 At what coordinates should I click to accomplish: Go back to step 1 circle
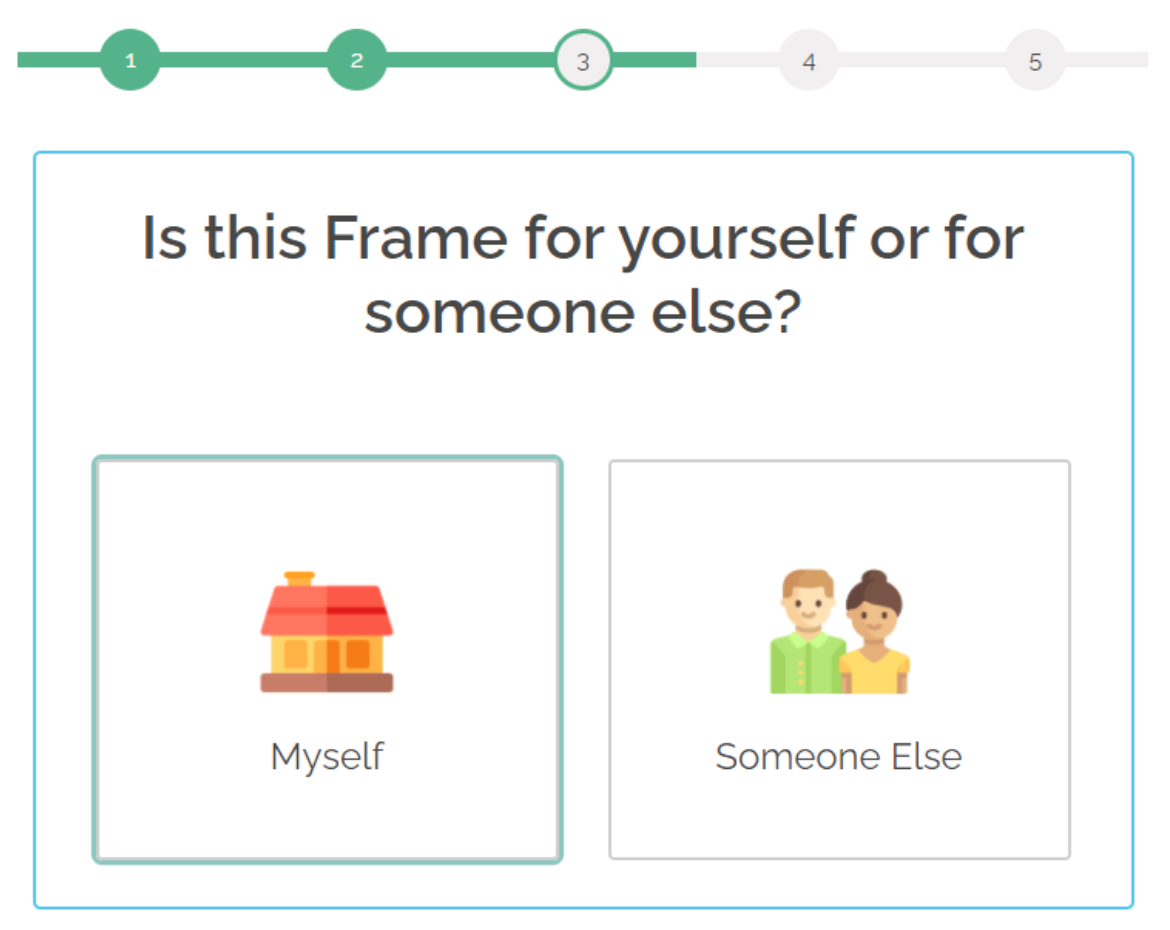click(130, 60)
